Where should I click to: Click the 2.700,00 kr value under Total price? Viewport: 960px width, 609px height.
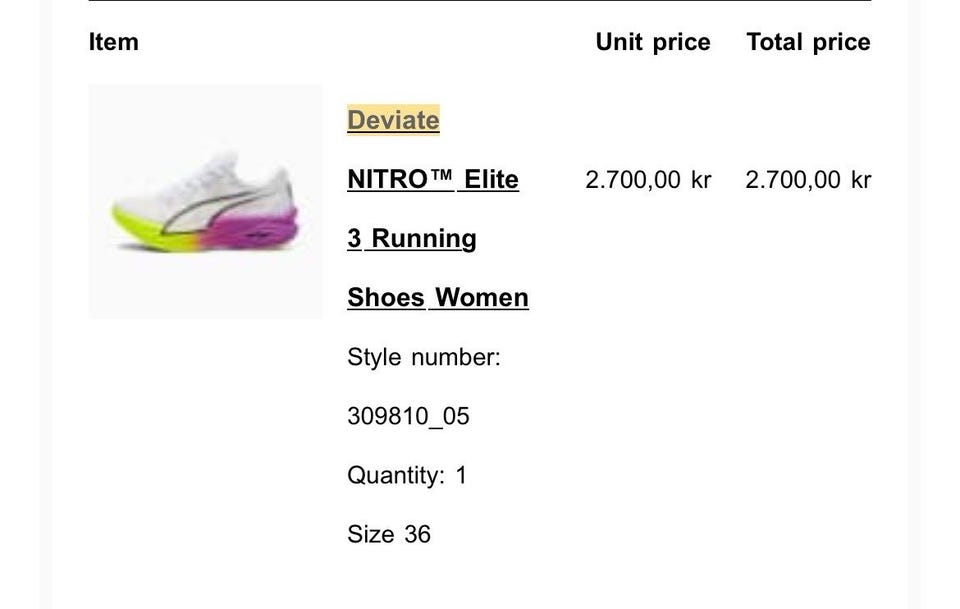click(x=808, y=180)
